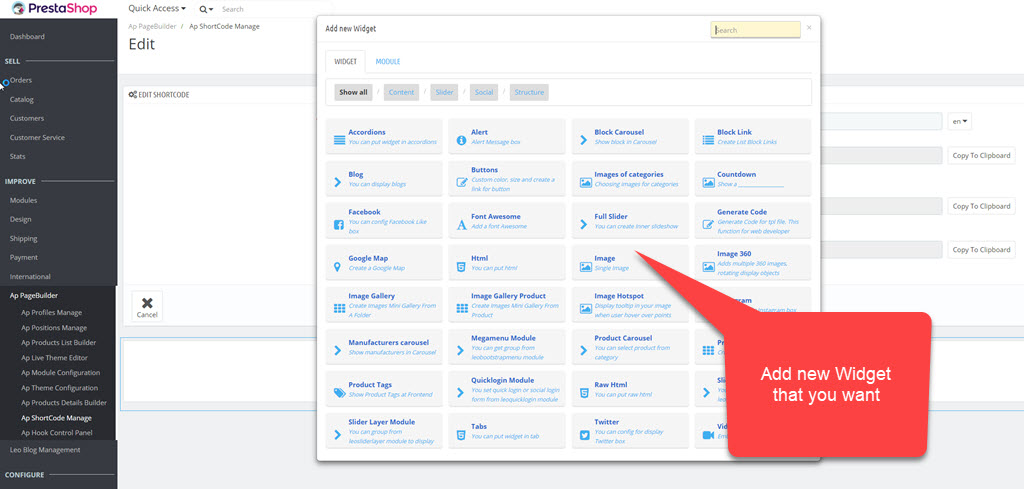Open the Catalog menu in sidebar
The width and height of the screenshot is (1024, 489).
[22, 99]
